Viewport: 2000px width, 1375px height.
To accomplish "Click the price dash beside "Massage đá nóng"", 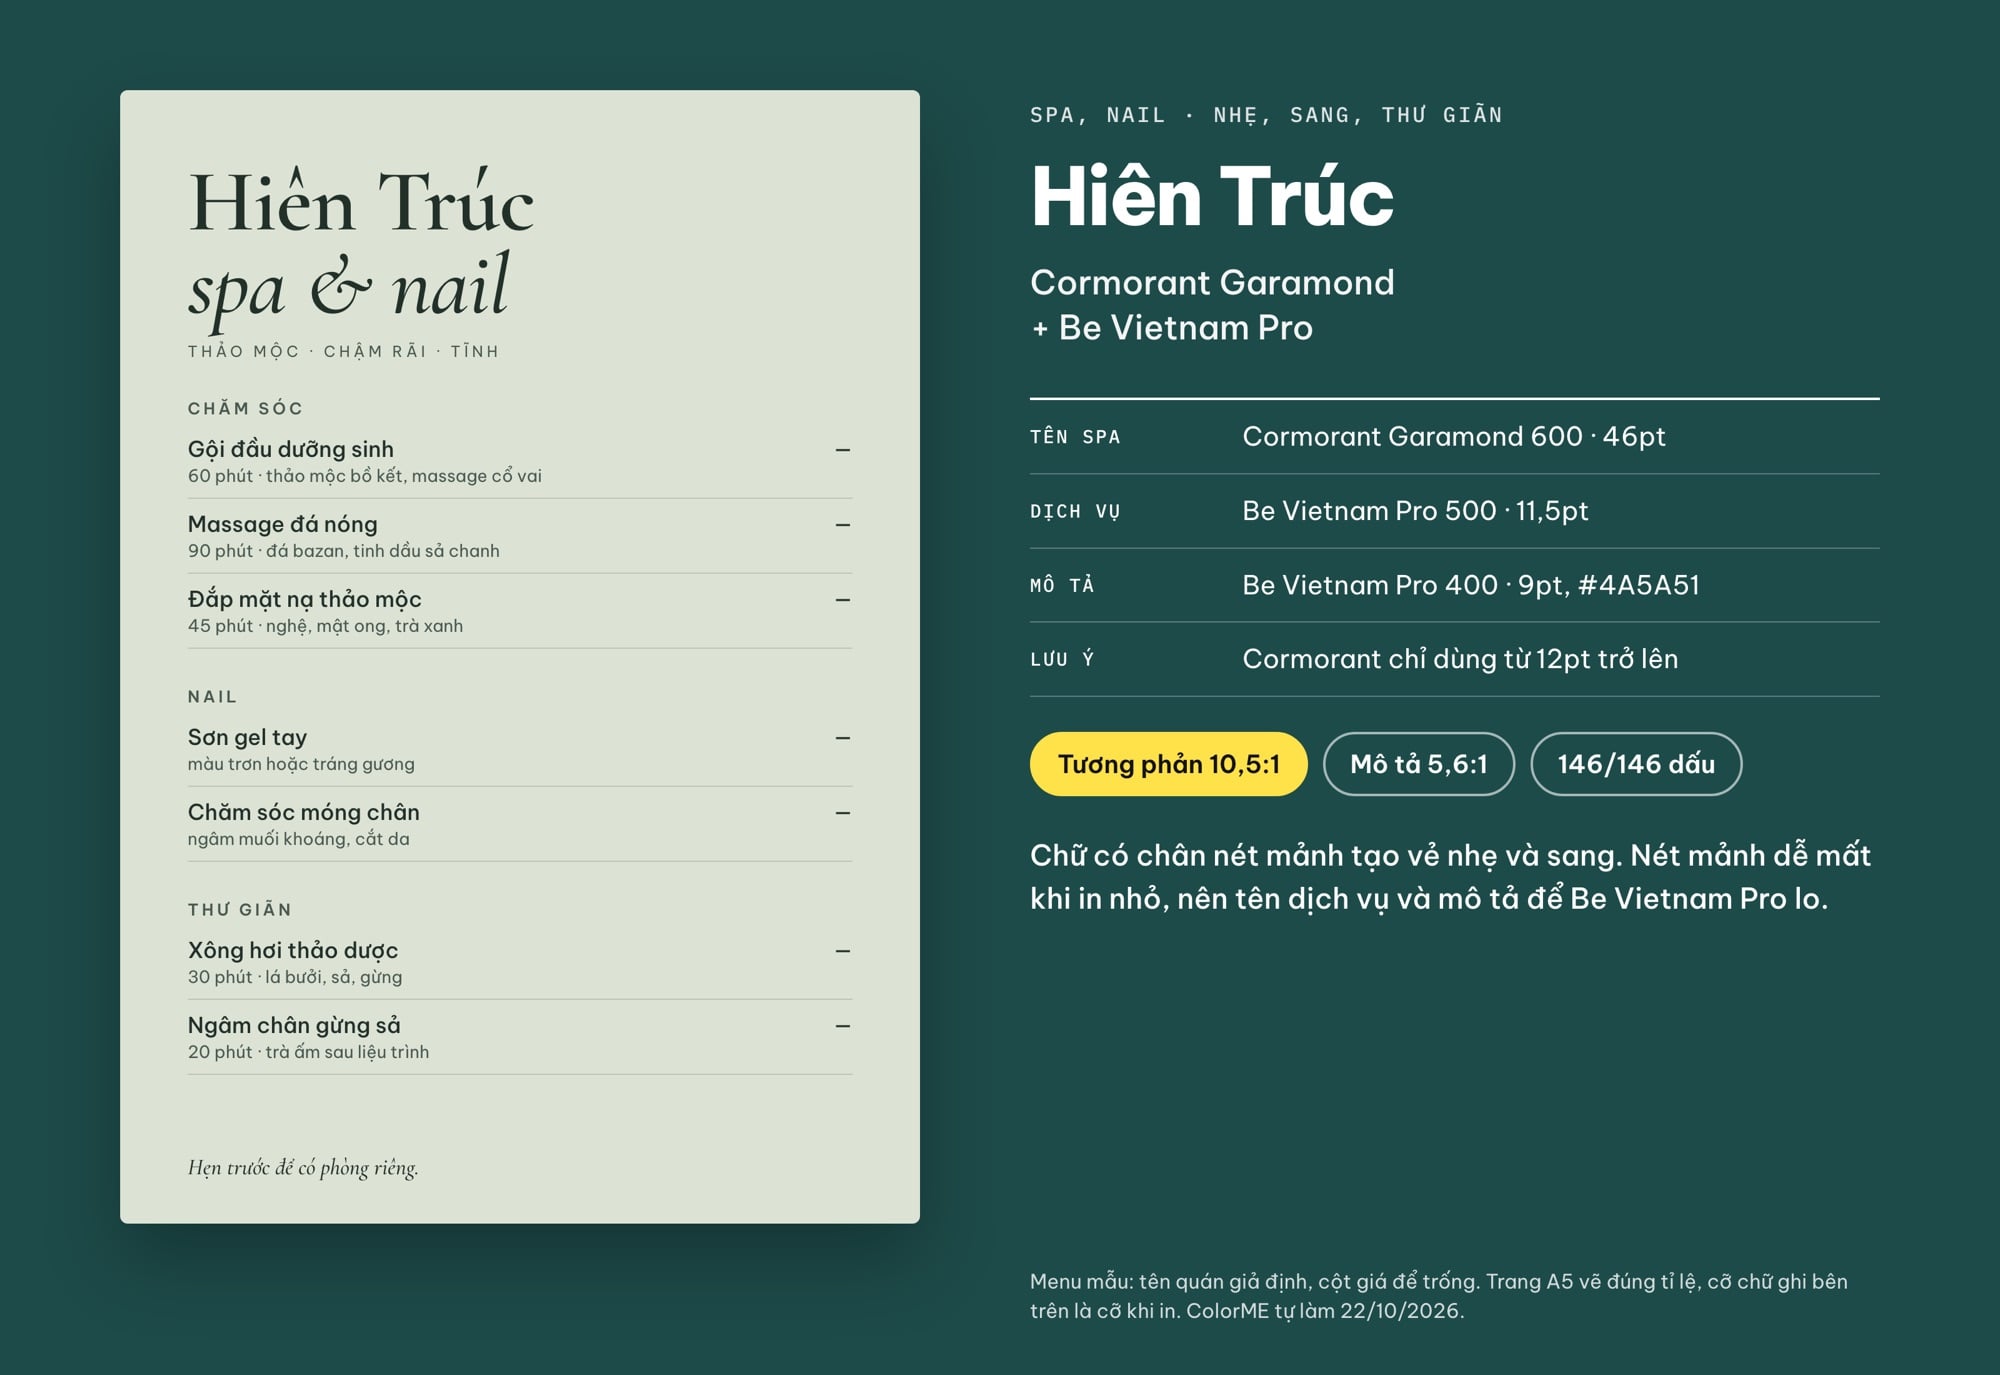I will 843,525.
